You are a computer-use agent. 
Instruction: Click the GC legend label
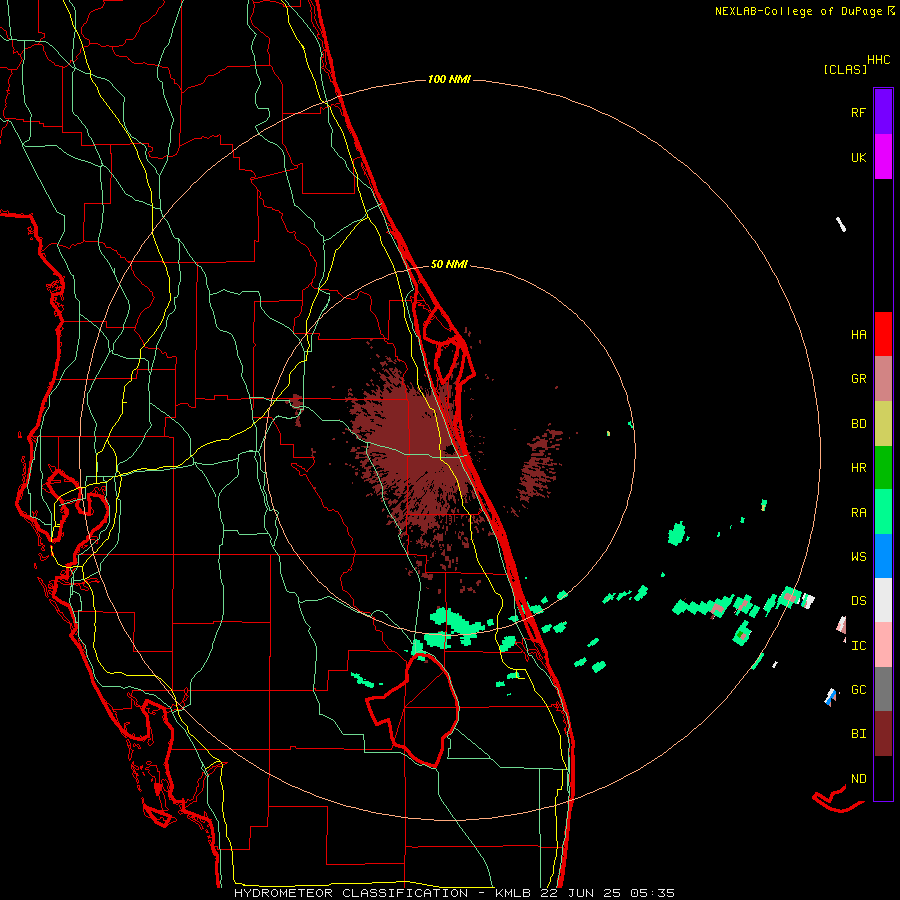pyautogui.click(x=858, y=690)
